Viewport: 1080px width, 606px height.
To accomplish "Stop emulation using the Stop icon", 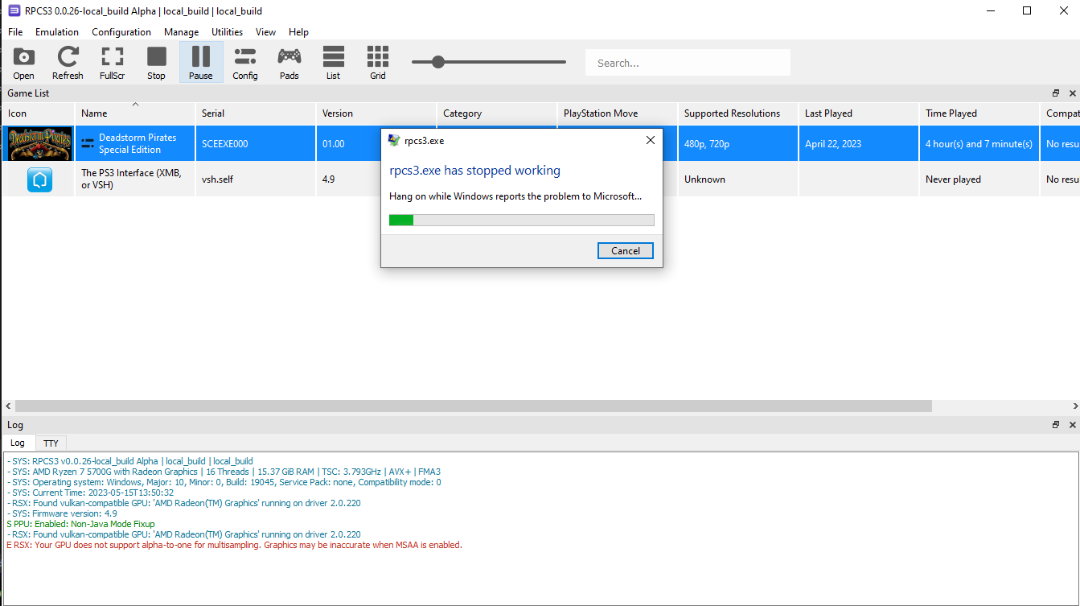I will tap(156, 62).
